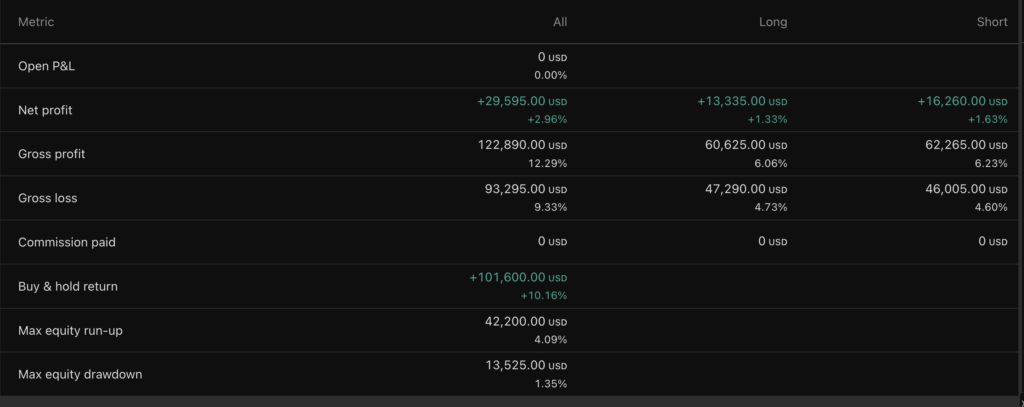Image resolution: width=1024 pixels, height=407 pixels.
Task: Click the Open P&L row label
Action: click(x=47, y=66)
